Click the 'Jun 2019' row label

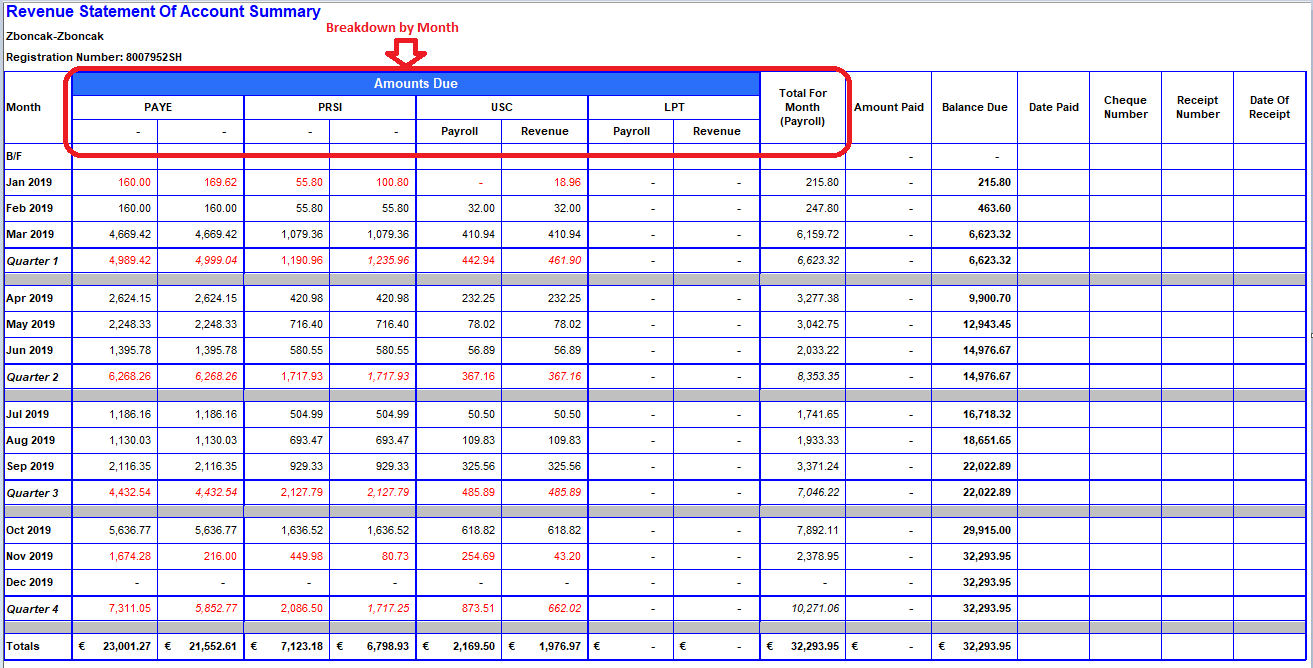coord(29,350)
